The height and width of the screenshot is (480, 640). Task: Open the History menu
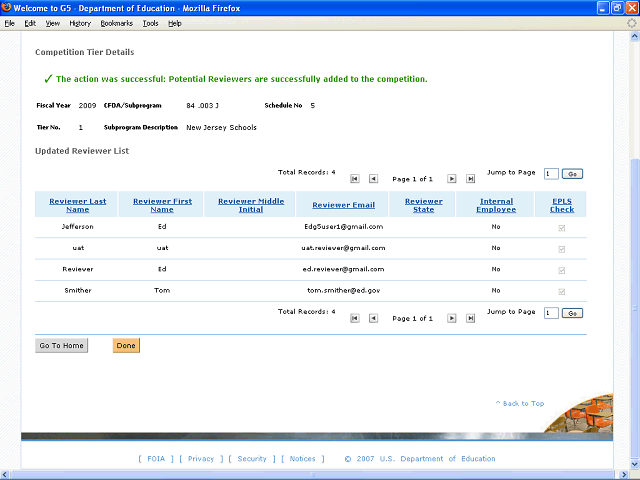tap(80, 23)
